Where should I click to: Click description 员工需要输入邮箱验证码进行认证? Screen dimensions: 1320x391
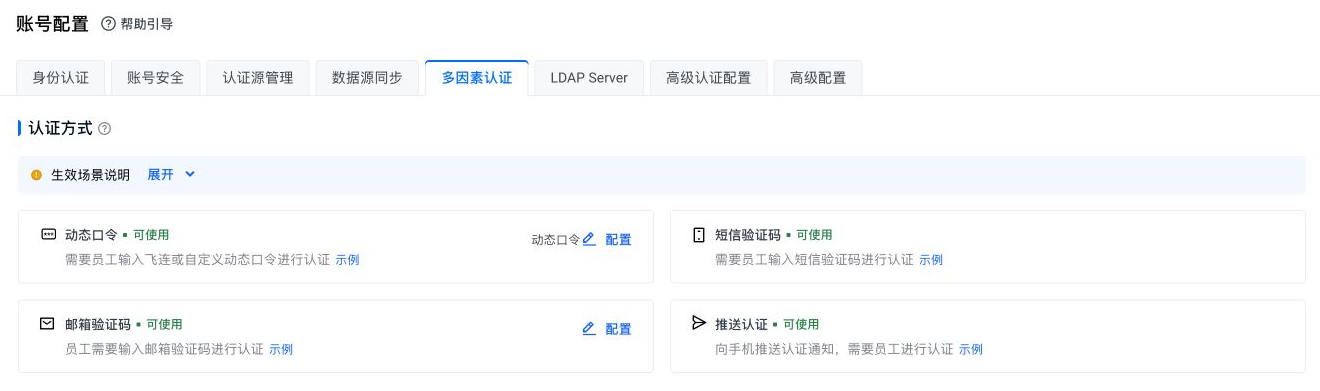tap(164, 350)
